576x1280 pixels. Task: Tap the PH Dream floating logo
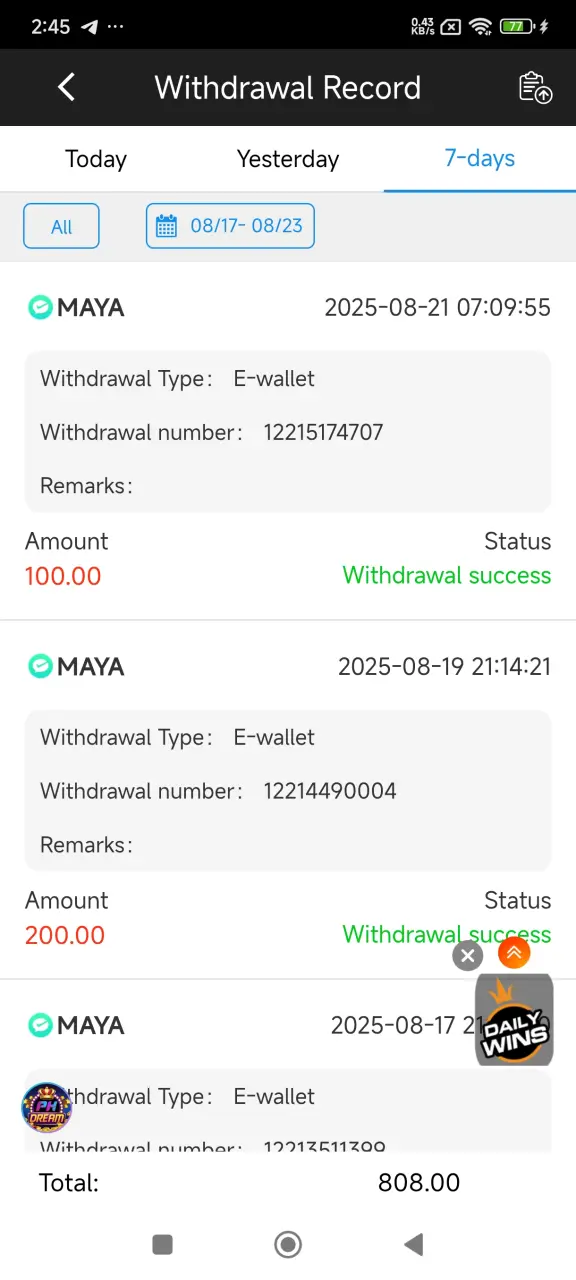[x=47, y=1106]
